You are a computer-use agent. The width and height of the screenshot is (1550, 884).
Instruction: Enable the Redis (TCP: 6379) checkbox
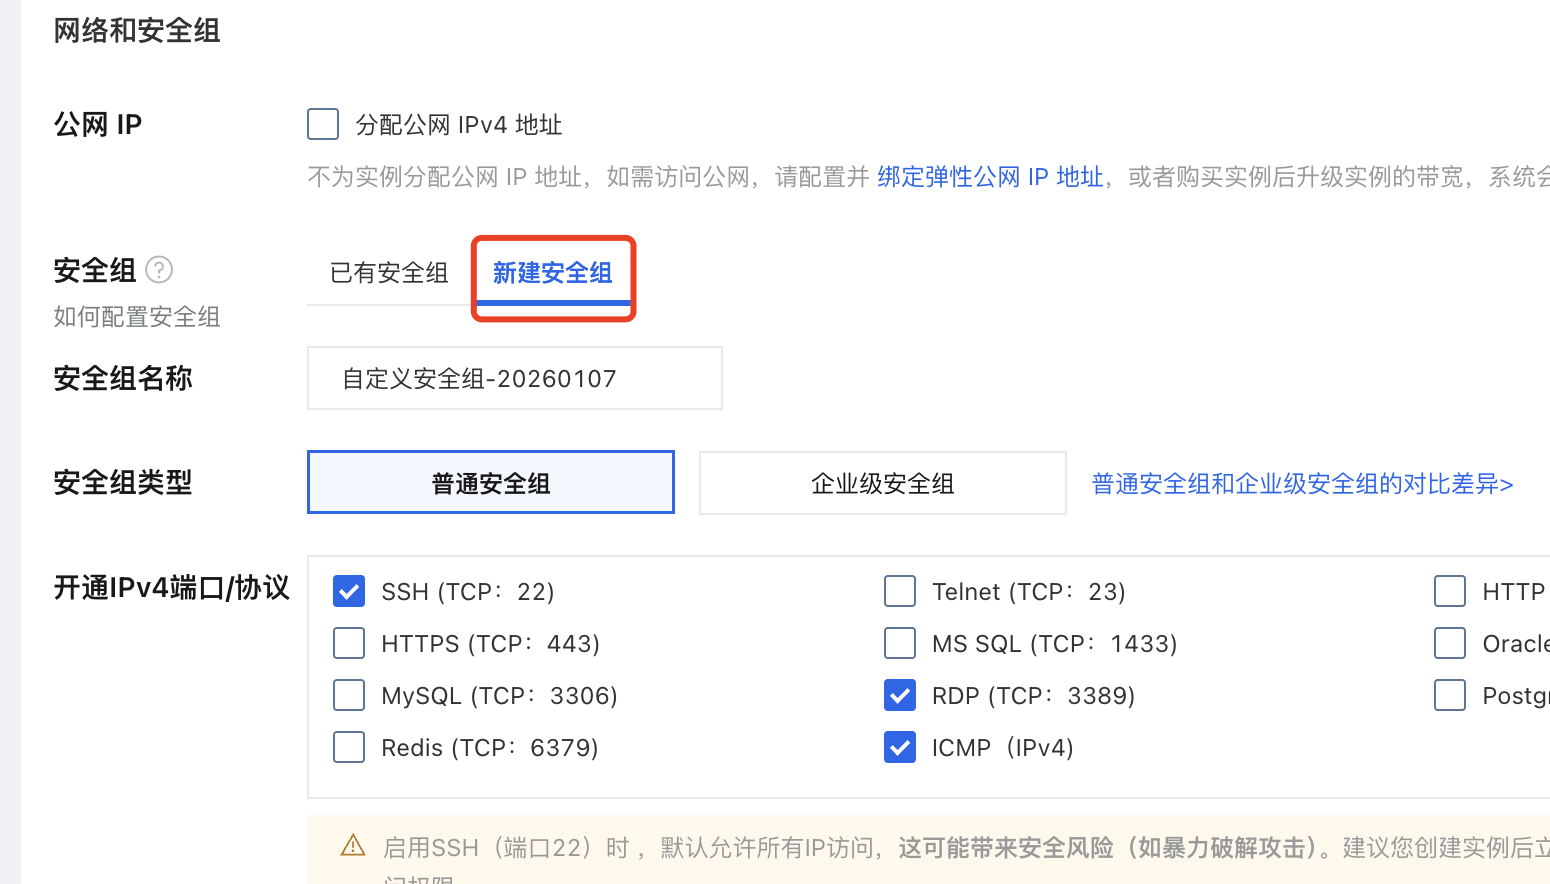(x=348, y=747)
